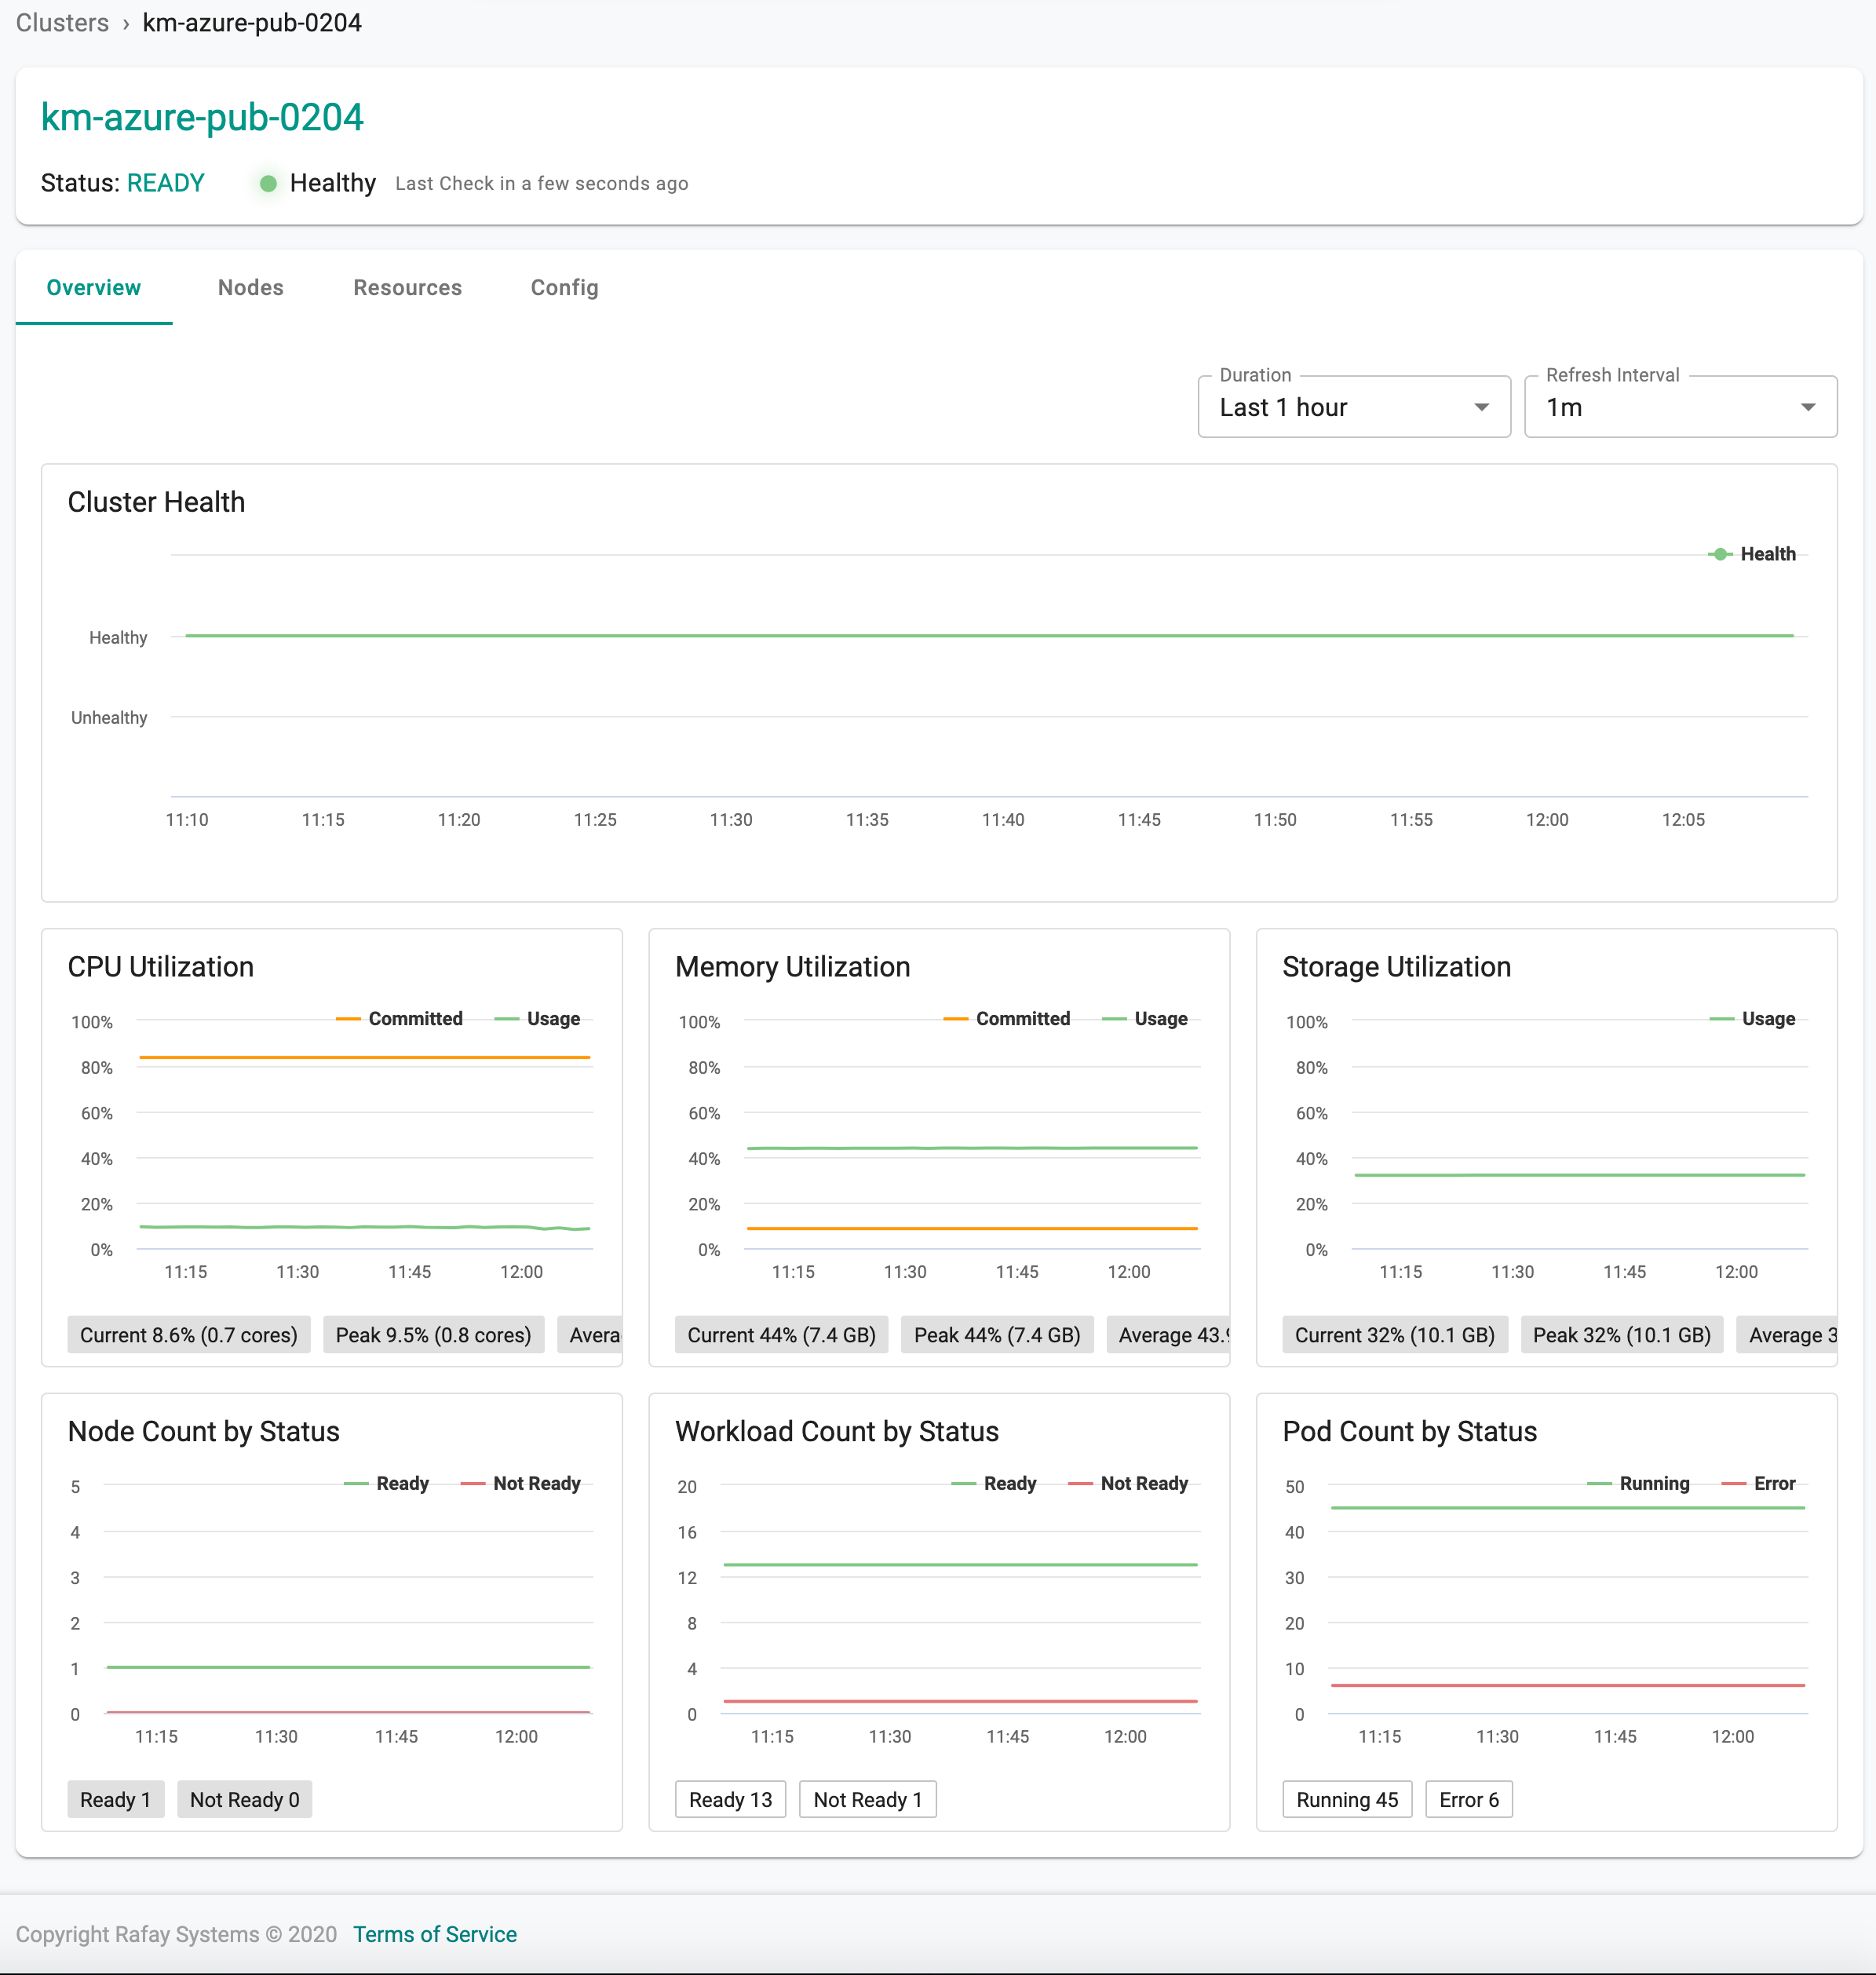Image resolution: width=1876 pixels, height=1975 pixels.
Task: Toggle Usage legend in Storage Utilization chart
Action: coord(1753,1018)
